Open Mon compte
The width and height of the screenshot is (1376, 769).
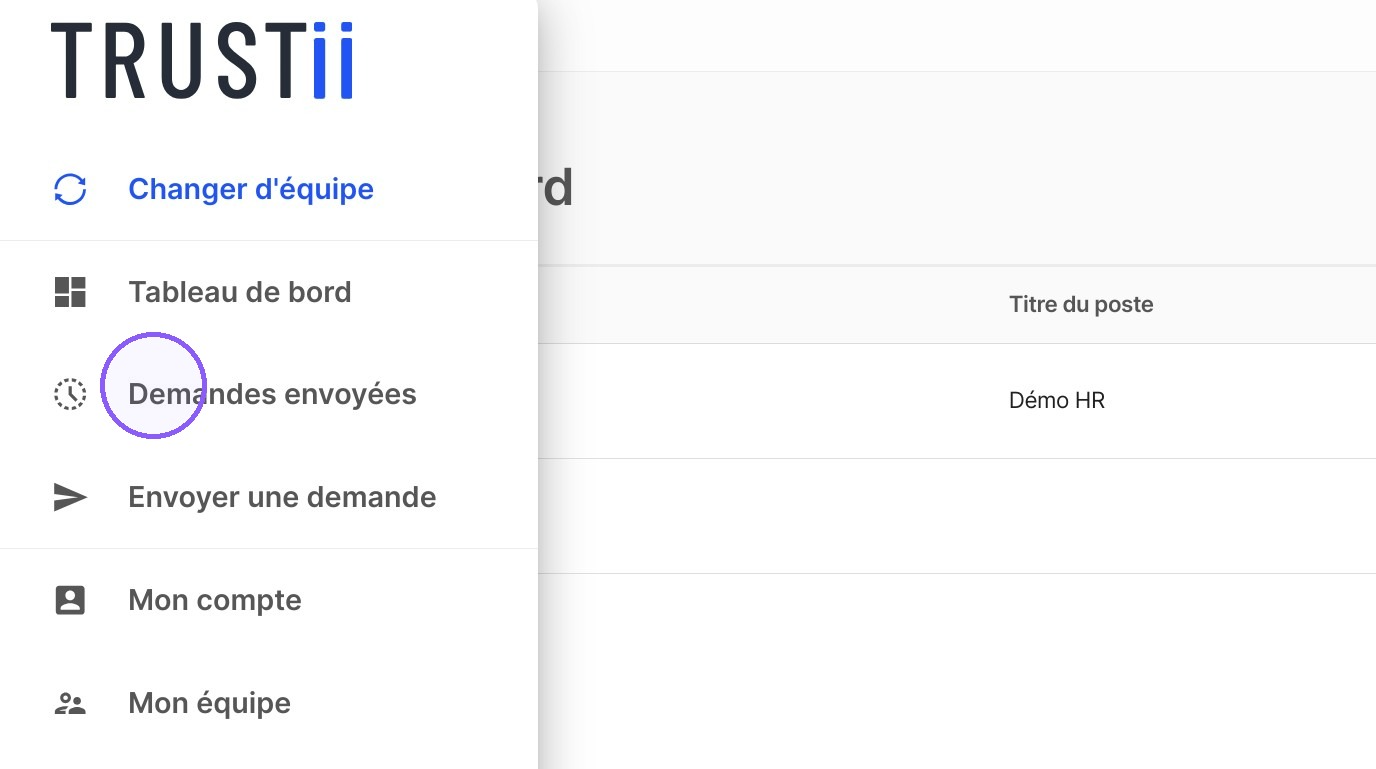(215, 600)
